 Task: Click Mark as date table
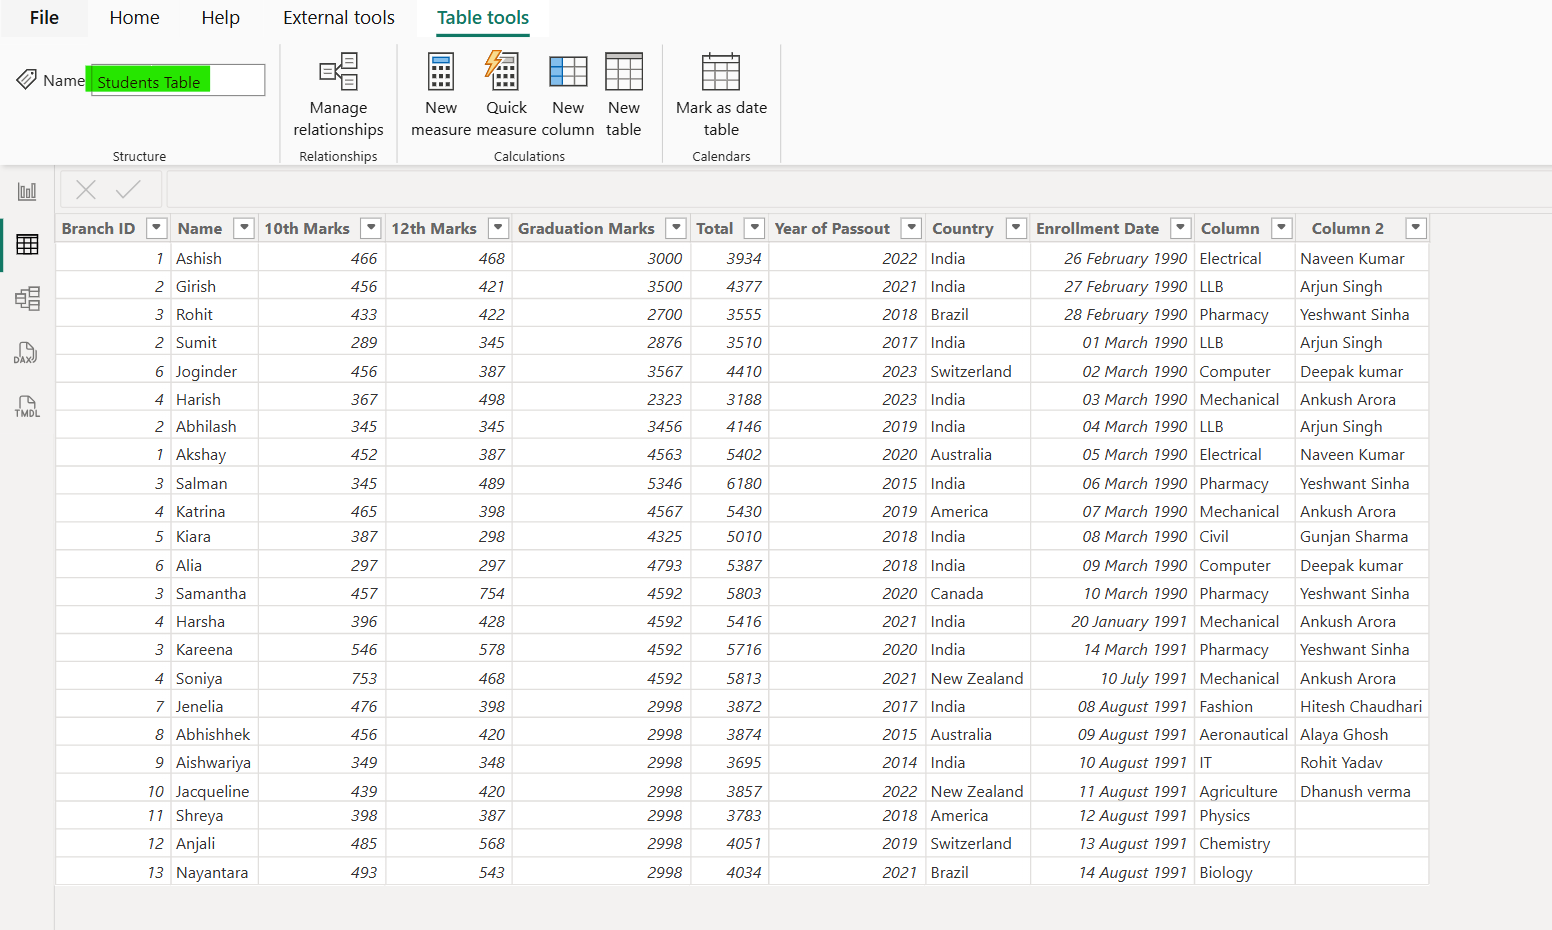pyautogui.click(x=721, y=93)
